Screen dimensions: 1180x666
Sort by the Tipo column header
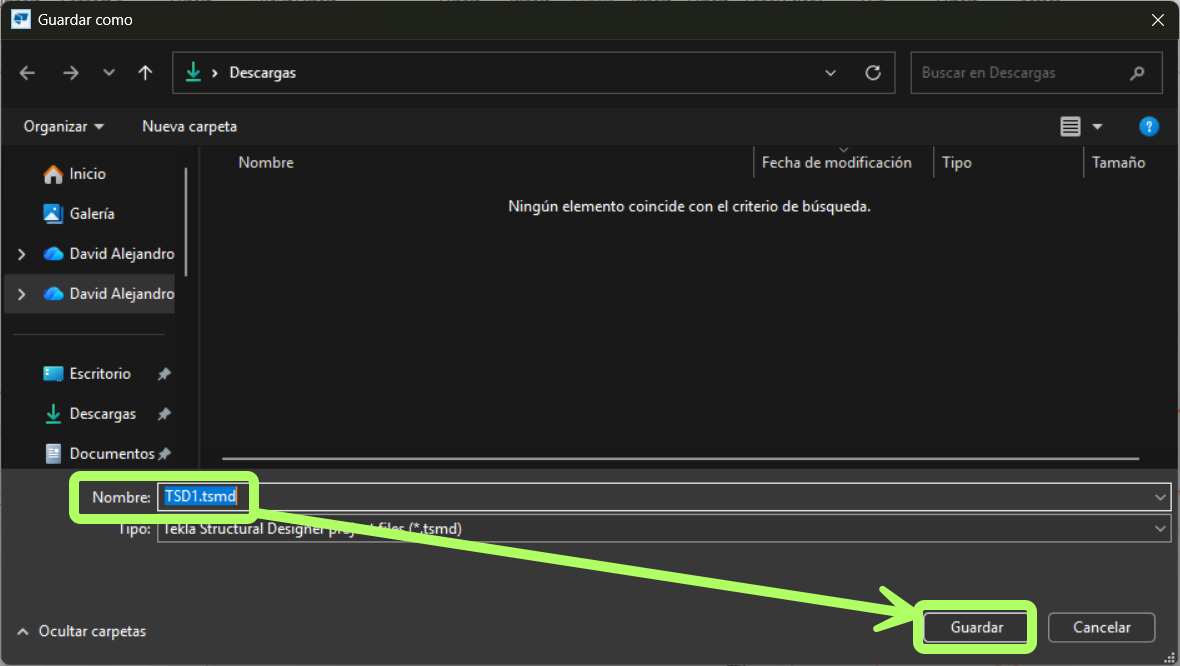pos(956,163)
